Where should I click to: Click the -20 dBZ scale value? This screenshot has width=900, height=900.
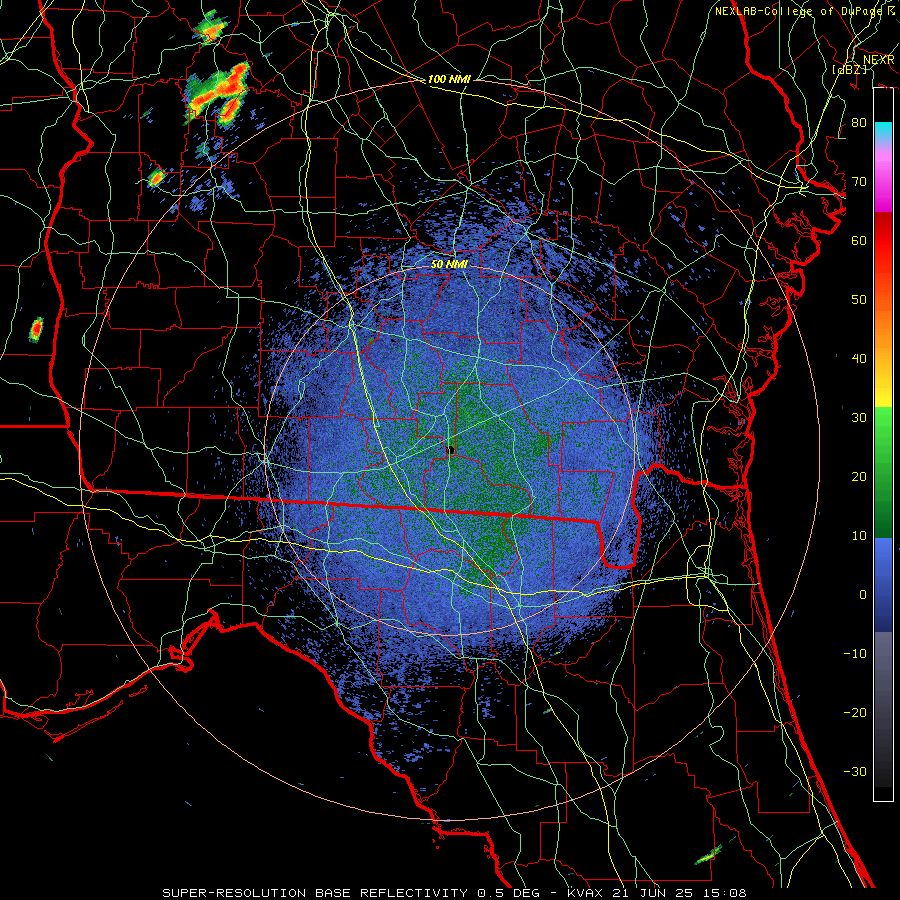[x=855, y=712]
